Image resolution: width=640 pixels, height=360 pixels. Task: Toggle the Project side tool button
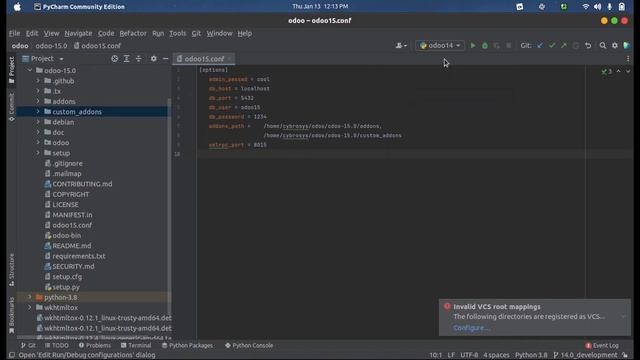11,70
